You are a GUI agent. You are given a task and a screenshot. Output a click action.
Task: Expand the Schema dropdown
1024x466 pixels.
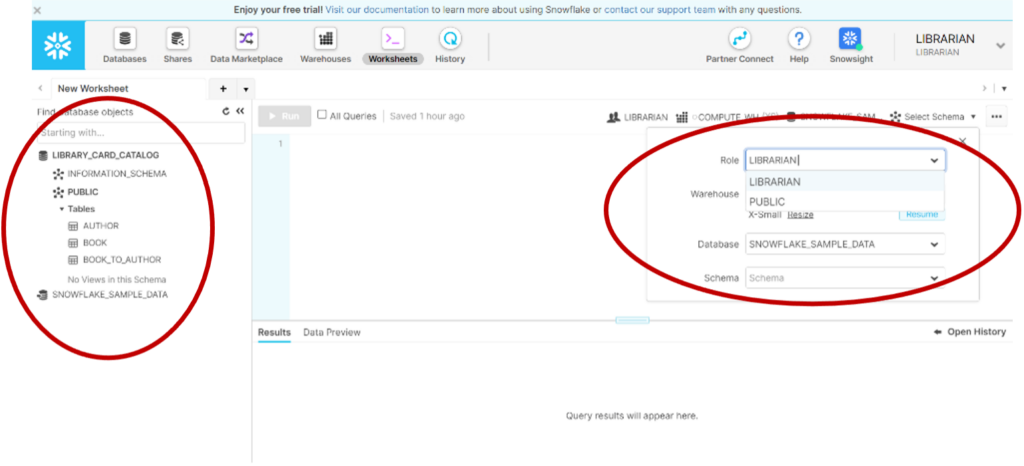click(845, 278)
